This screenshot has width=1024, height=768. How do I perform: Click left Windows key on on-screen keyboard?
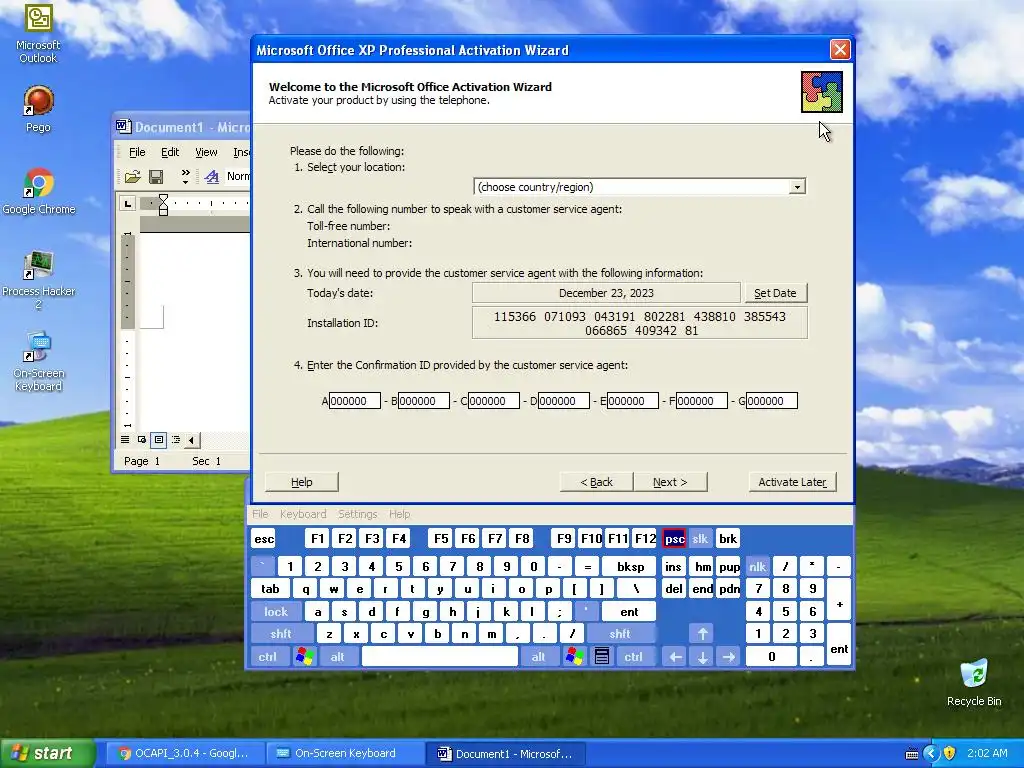pos(304,656)
